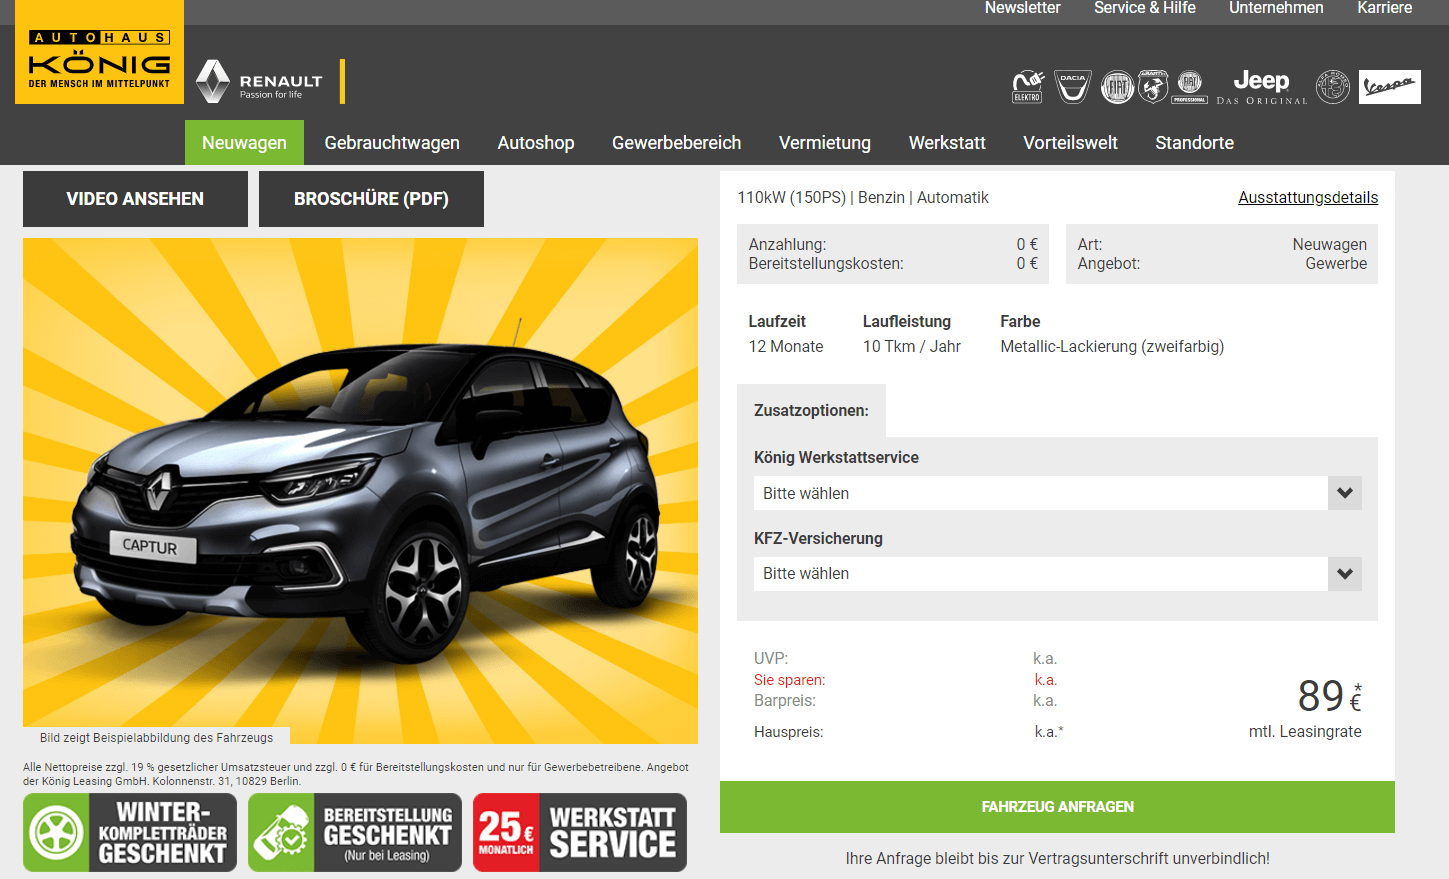The width and height of the screenshot is (1449, 879).
Task: Click 'Bild zeigt Beispielabbildung des Fahrzeugs' caption
Action: [x=156, y=738]
